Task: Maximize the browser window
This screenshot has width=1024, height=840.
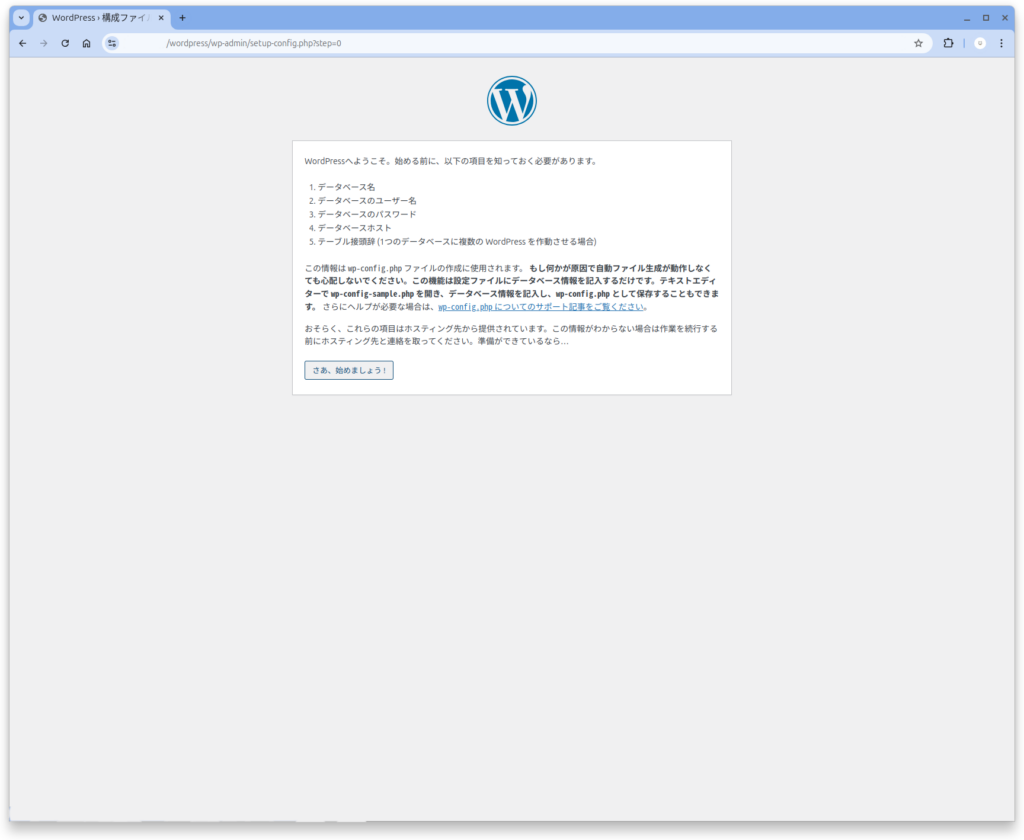Action: [986, 18]
